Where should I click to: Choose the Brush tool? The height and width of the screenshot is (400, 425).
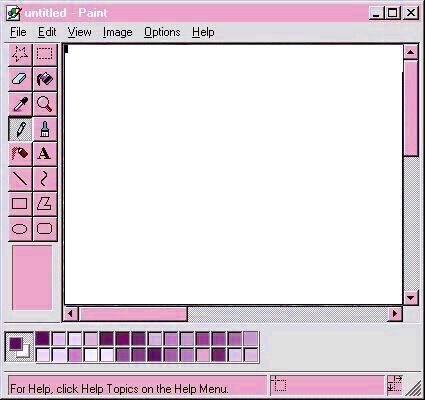(45, 129)
